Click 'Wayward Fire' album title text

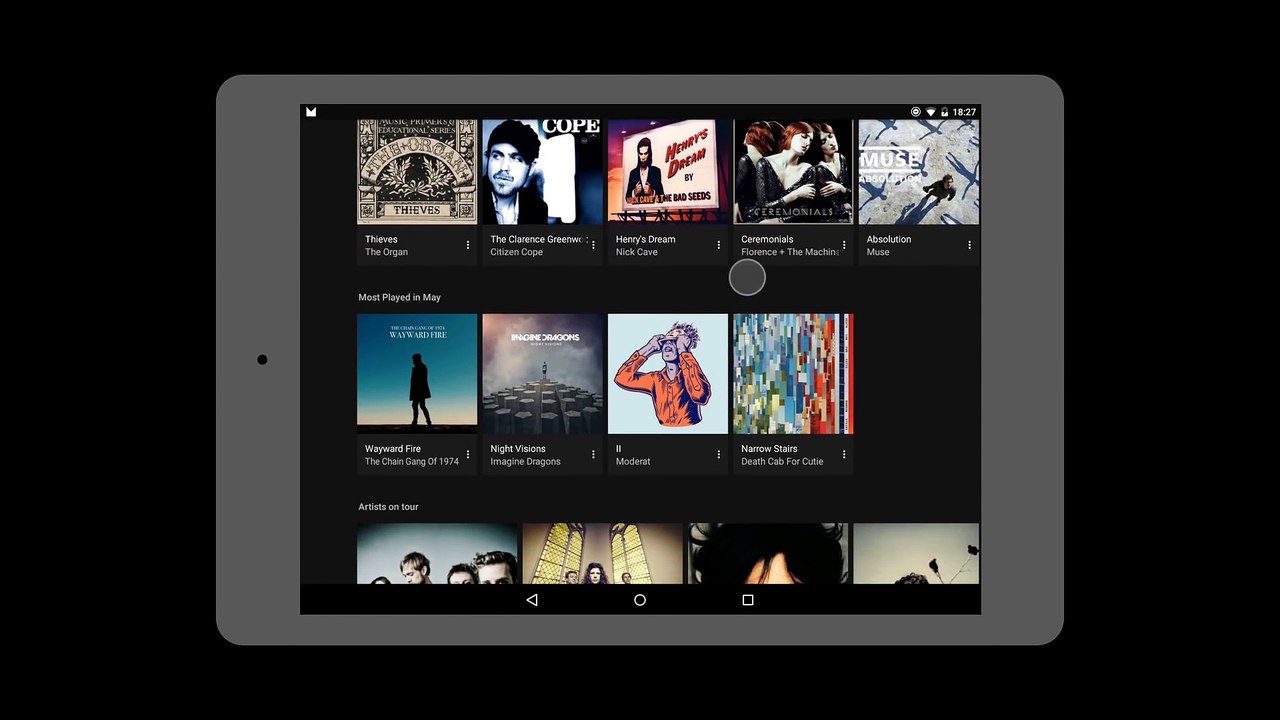pyautogui.click(x=393, y=449)
